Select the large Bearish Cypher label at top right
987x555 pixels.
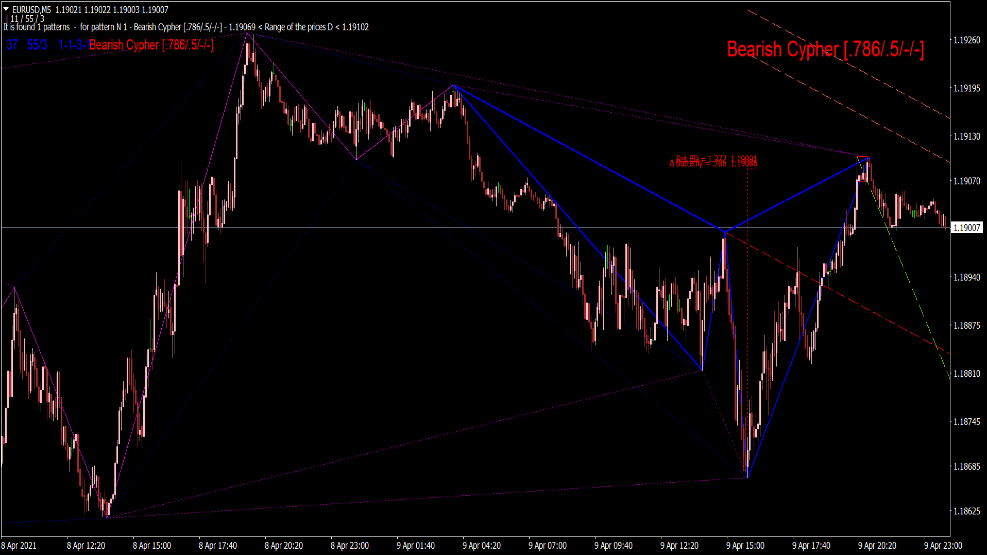tap(824, 49)
